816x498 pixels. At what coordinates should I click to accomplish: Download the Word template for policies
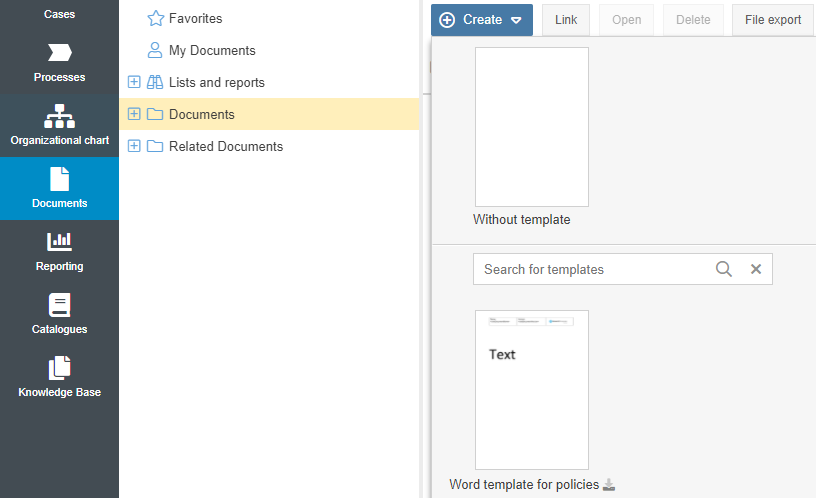click(609, 485)
